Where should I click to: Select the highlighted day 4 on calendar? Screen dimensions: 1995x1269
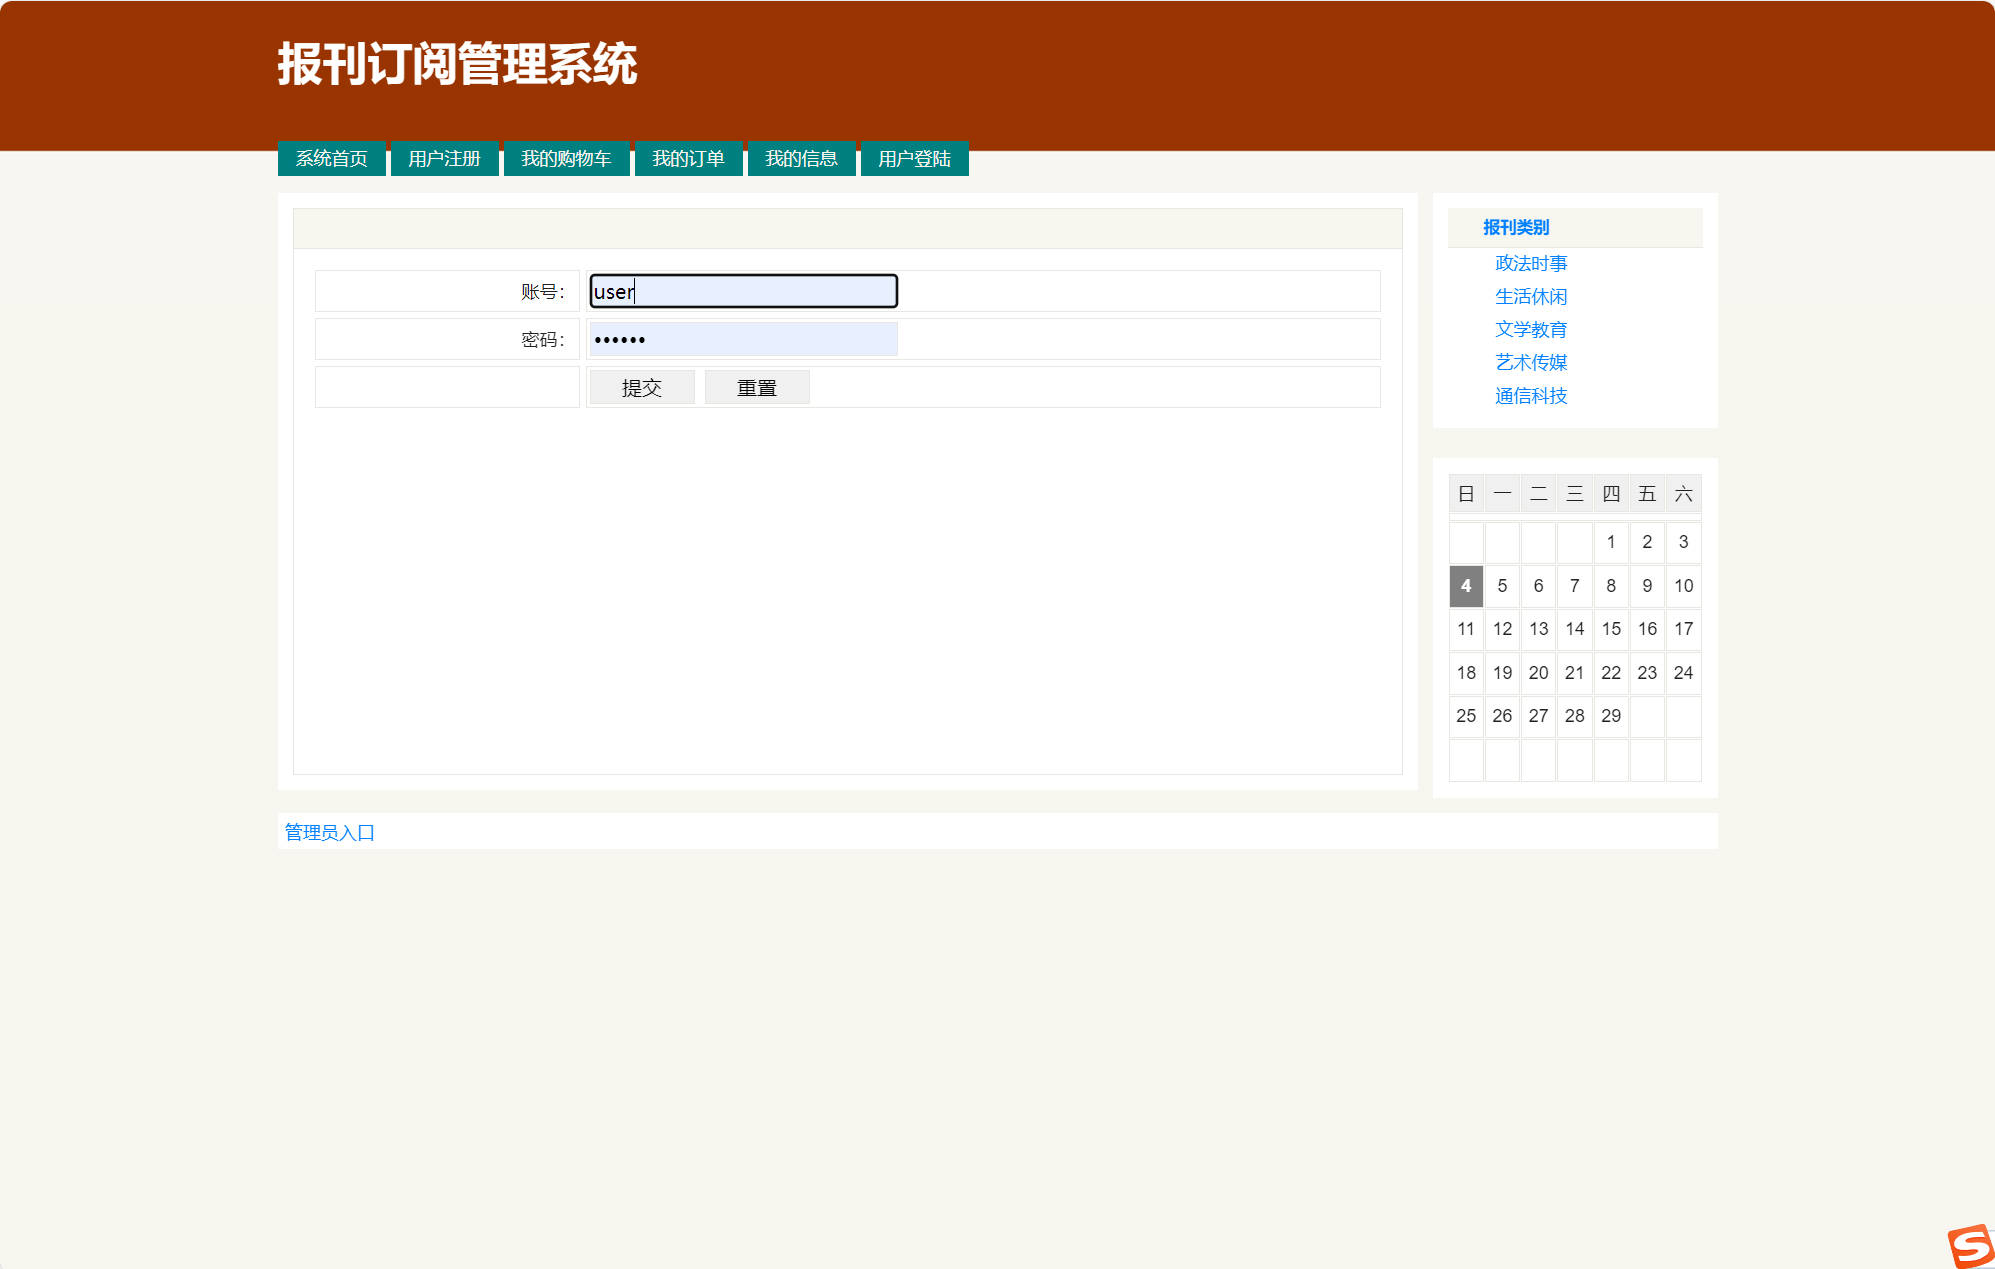[x=1465, y=586]
